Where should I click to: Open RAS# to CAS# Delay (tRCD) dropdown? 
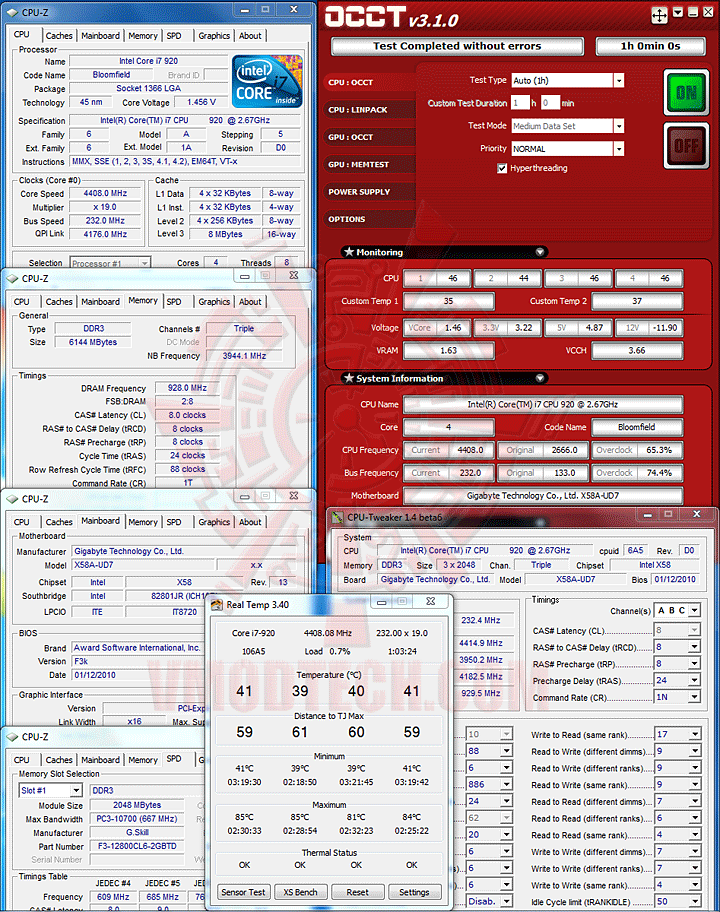tap(694, 647)
